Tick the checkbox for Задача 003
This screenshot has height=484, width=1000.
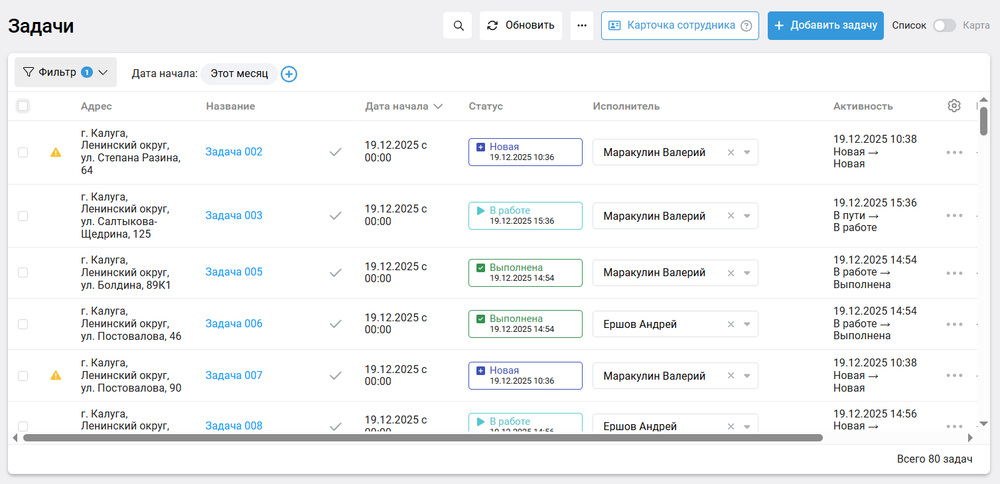pos(23,215)
